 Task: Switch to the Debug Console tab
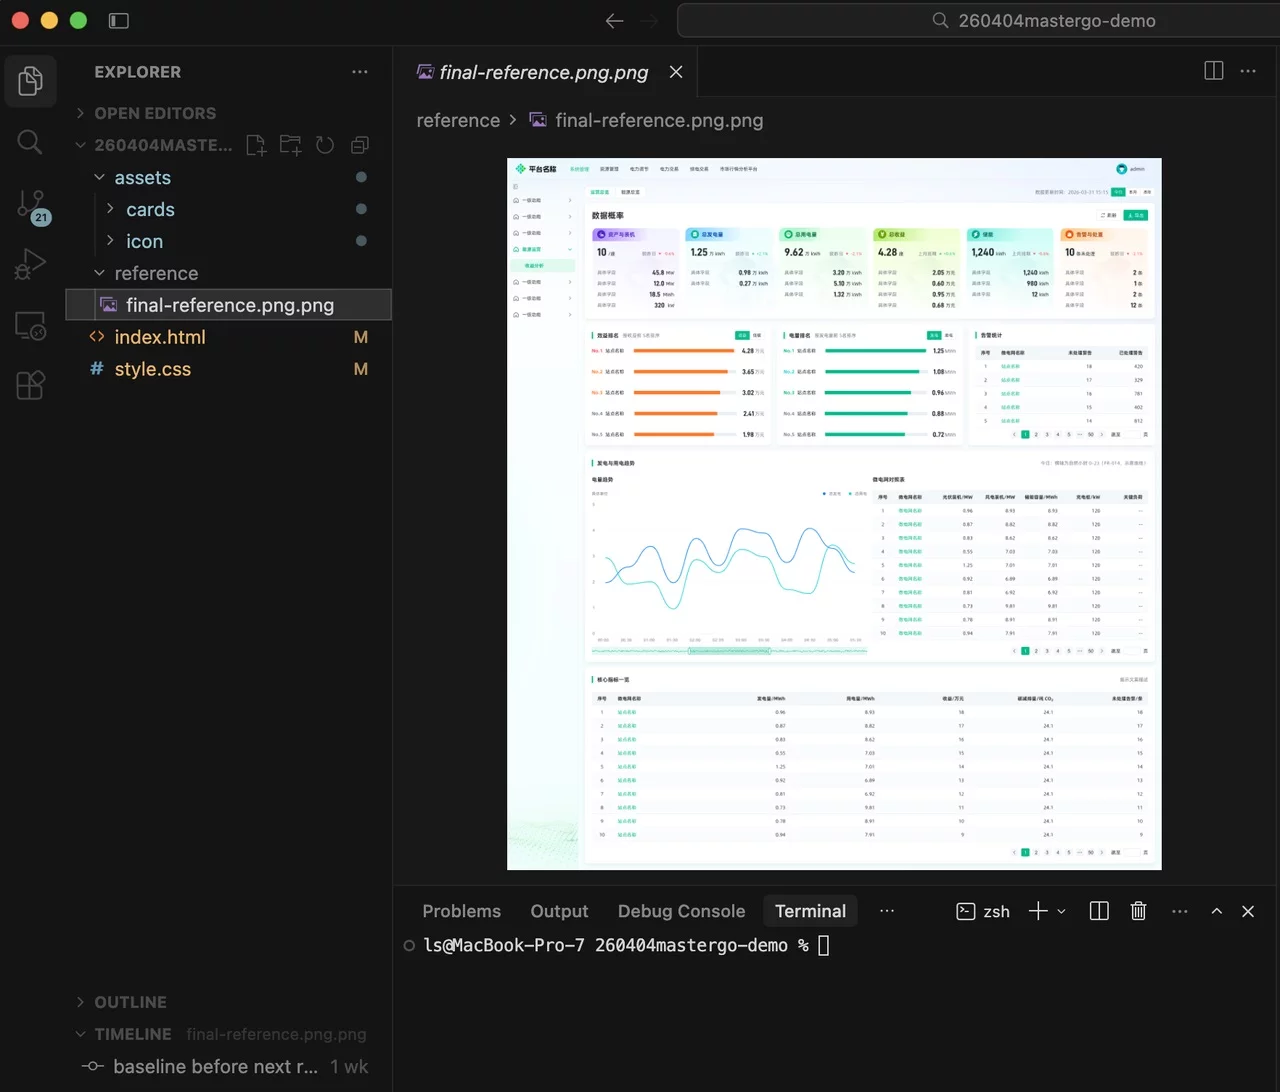681,911
